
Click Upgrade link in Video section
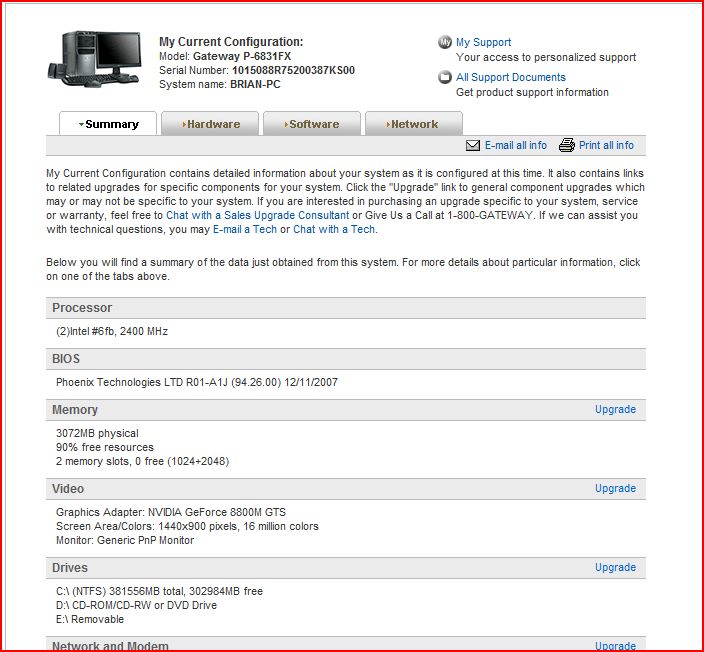click(x=615, y=489)
